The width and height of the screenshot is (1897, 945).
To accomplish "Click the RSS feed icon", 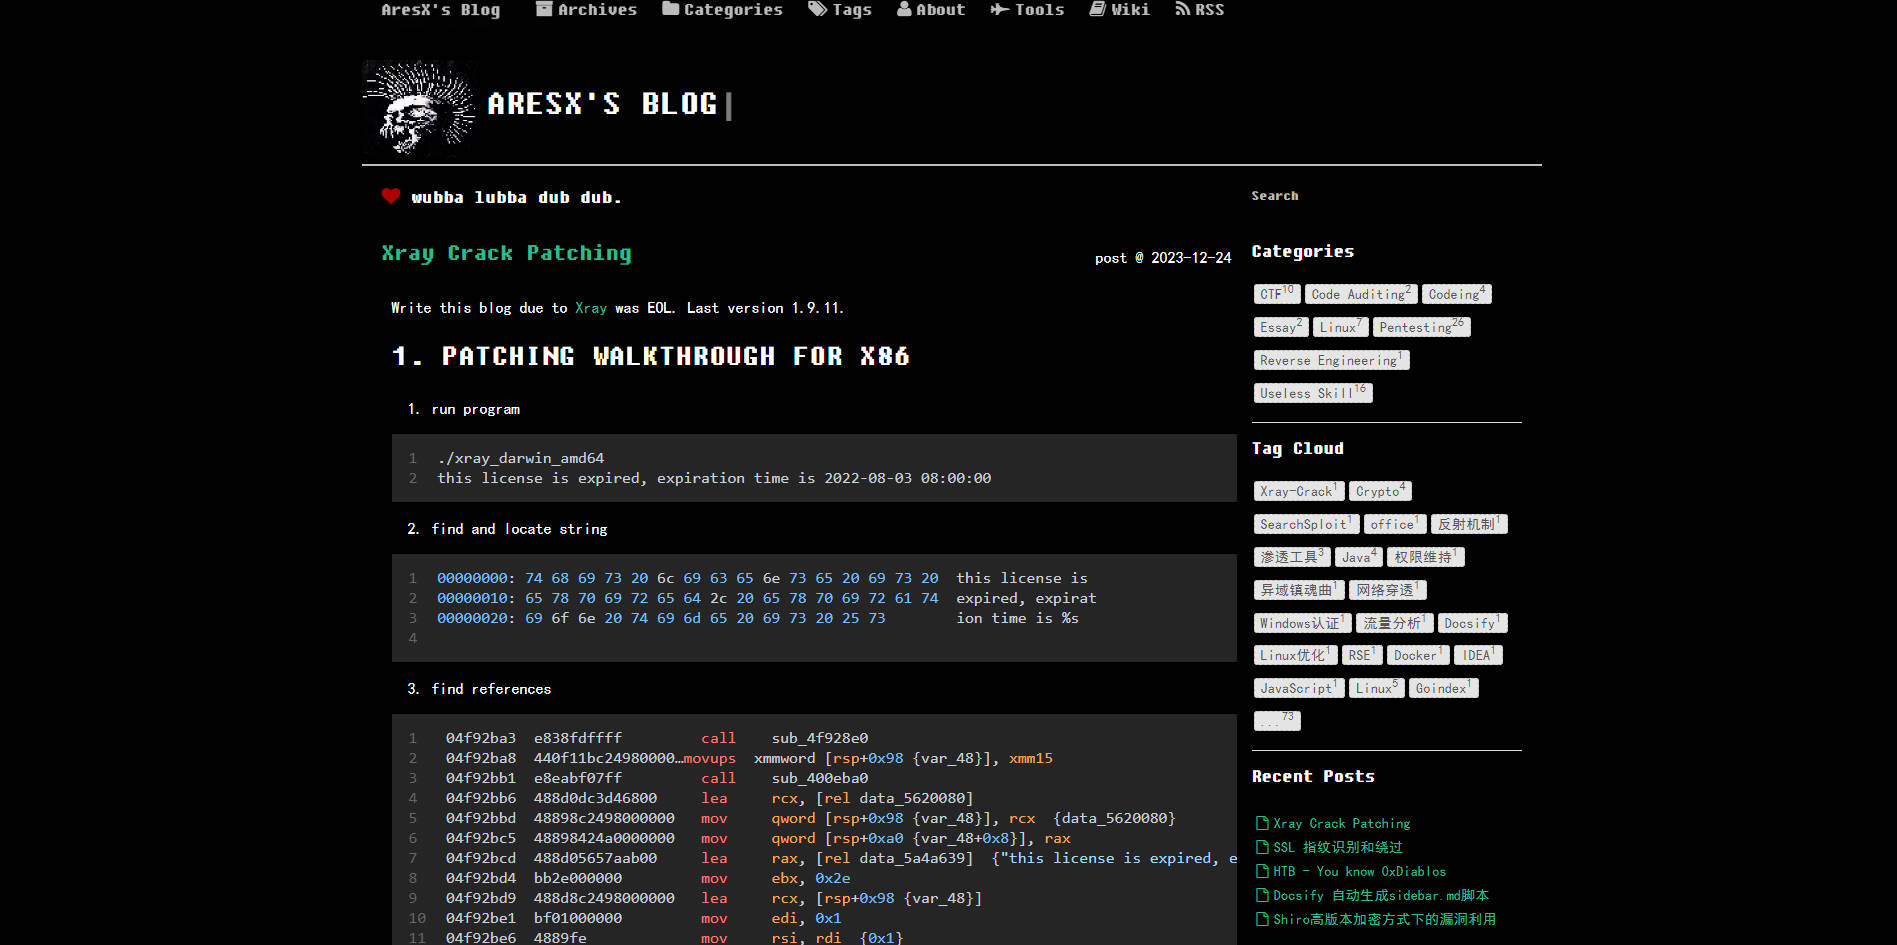I will coord(1182,9).
